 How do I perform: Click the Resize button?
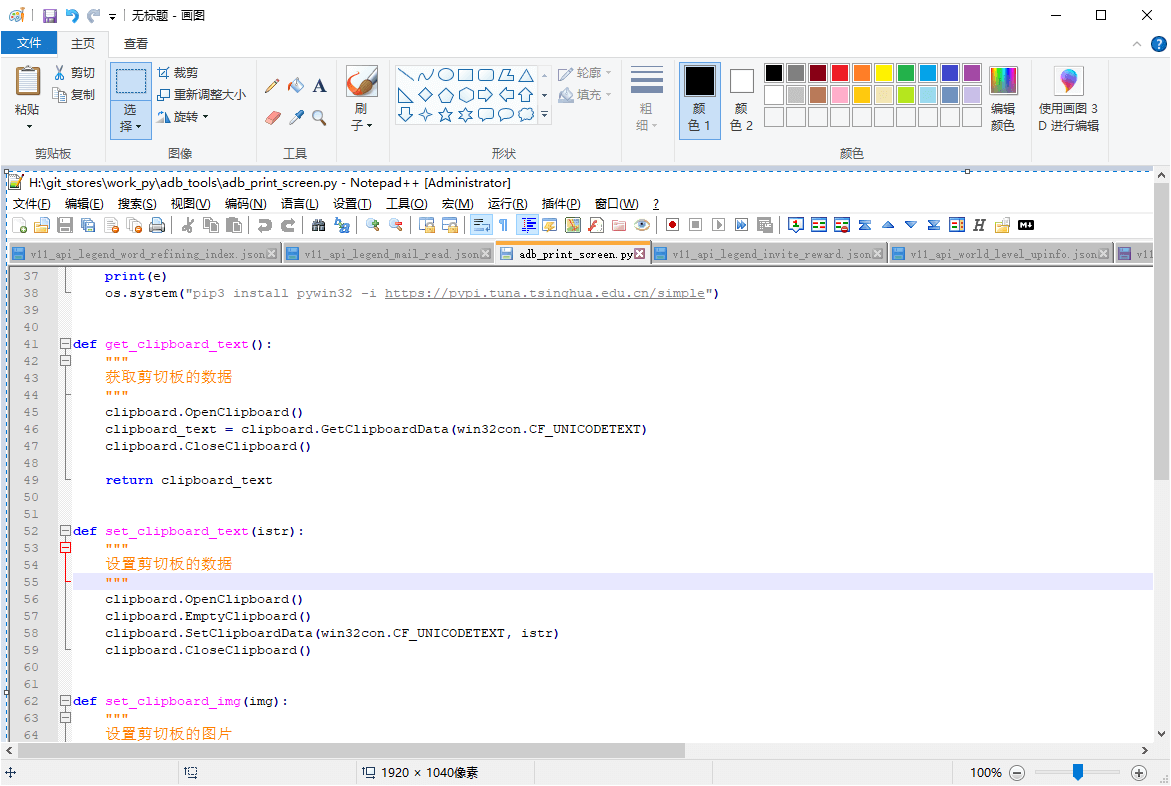pos(201,94)
